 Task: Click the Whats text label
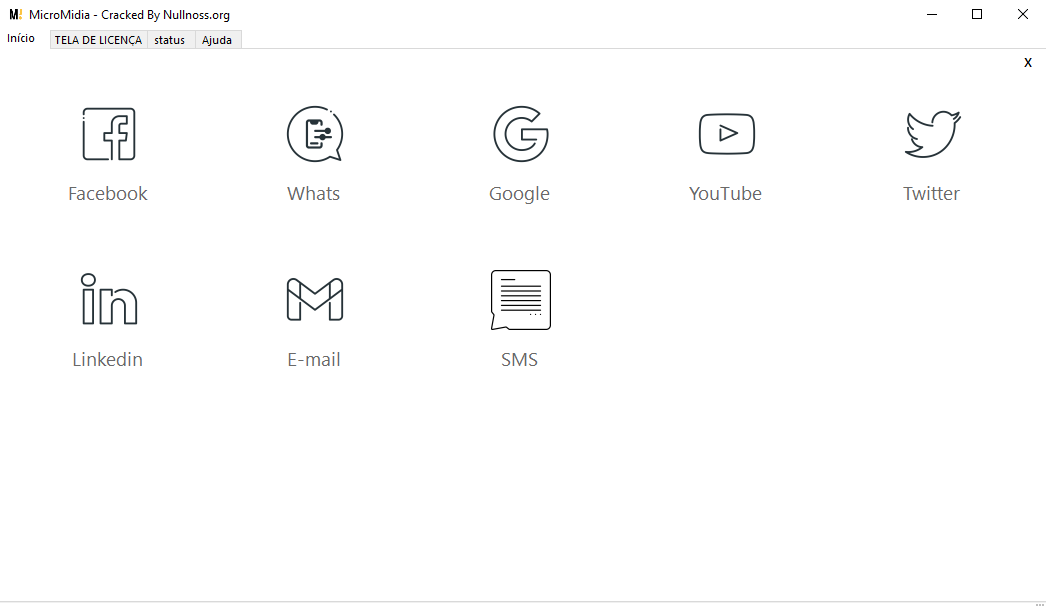click(314, 194)
